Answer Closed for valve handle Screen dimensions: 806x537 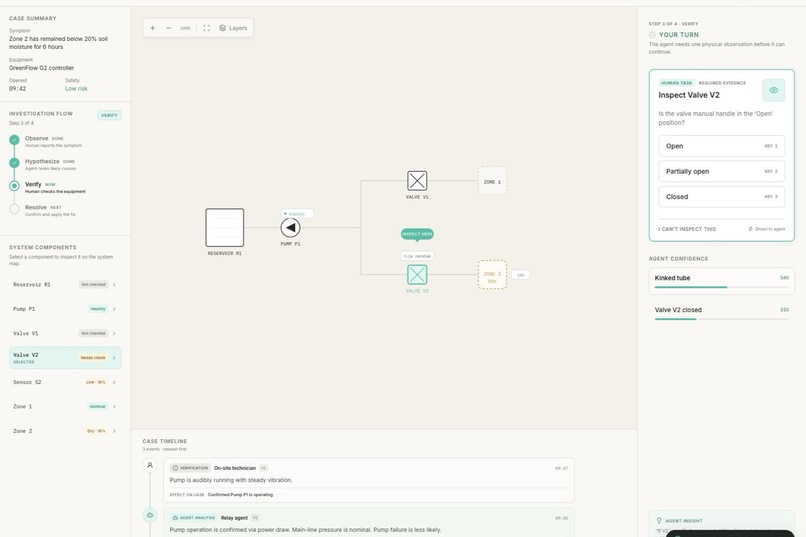pos(722,197)
